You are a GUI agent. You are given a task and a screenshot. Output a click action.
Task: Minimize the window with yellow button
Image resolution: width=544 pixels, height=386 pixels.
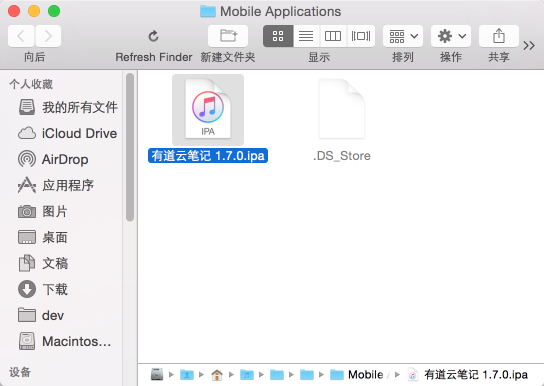click(34, 11)
